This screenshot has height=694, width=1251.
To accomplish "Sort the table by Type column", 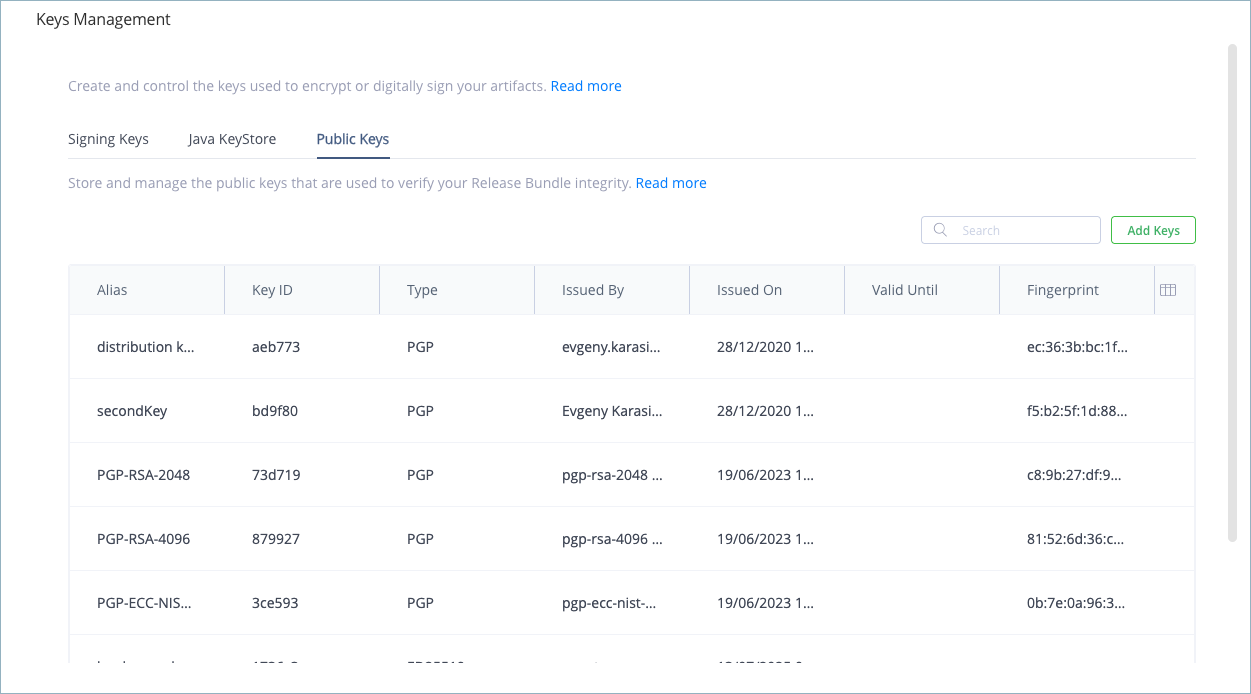I will (x=422, y=289).
